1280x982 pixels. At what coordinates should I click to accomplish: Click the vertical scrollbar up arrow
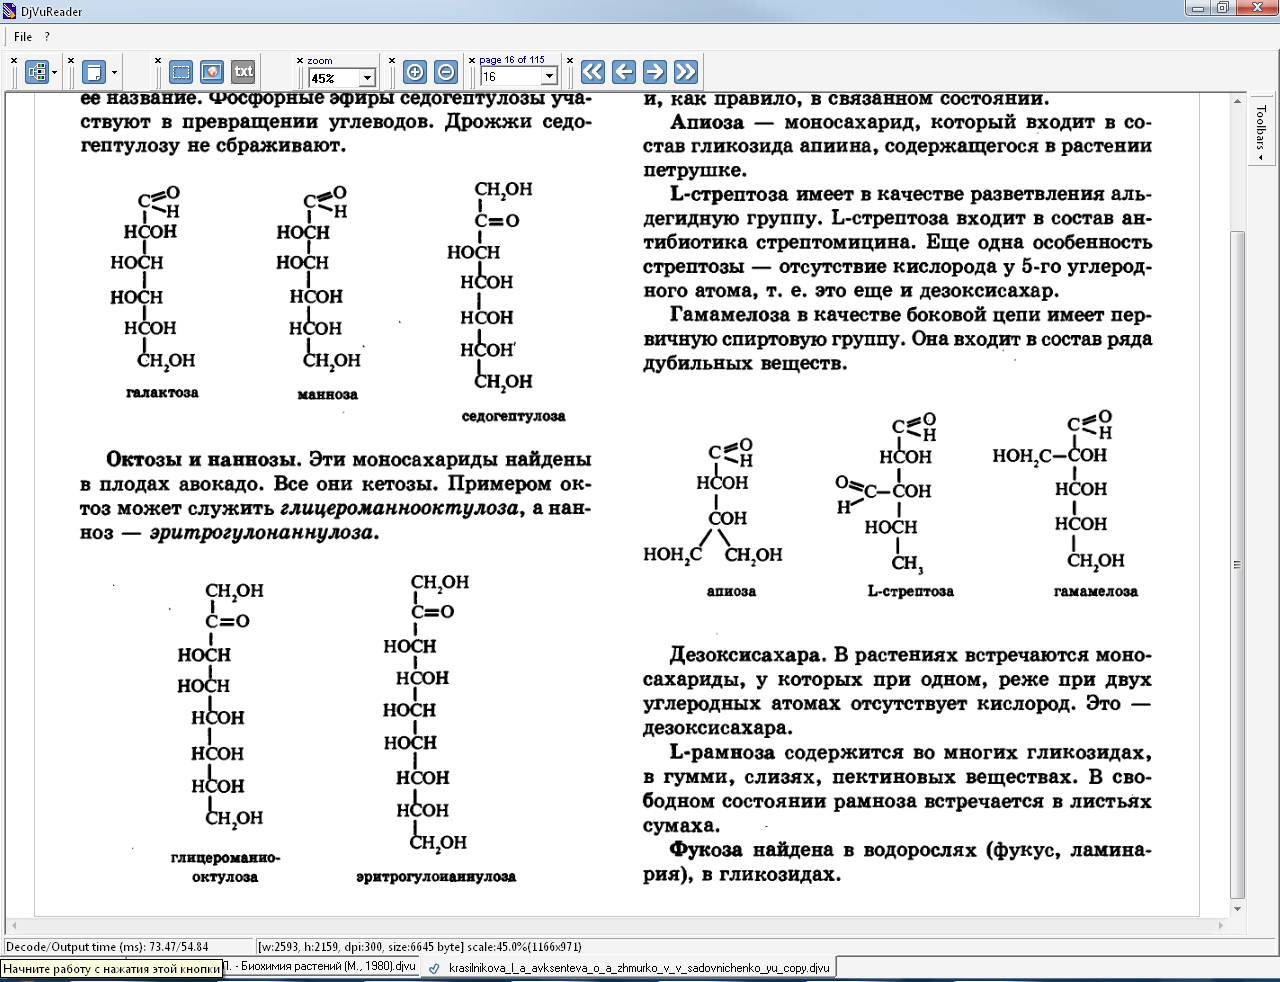1238,101
